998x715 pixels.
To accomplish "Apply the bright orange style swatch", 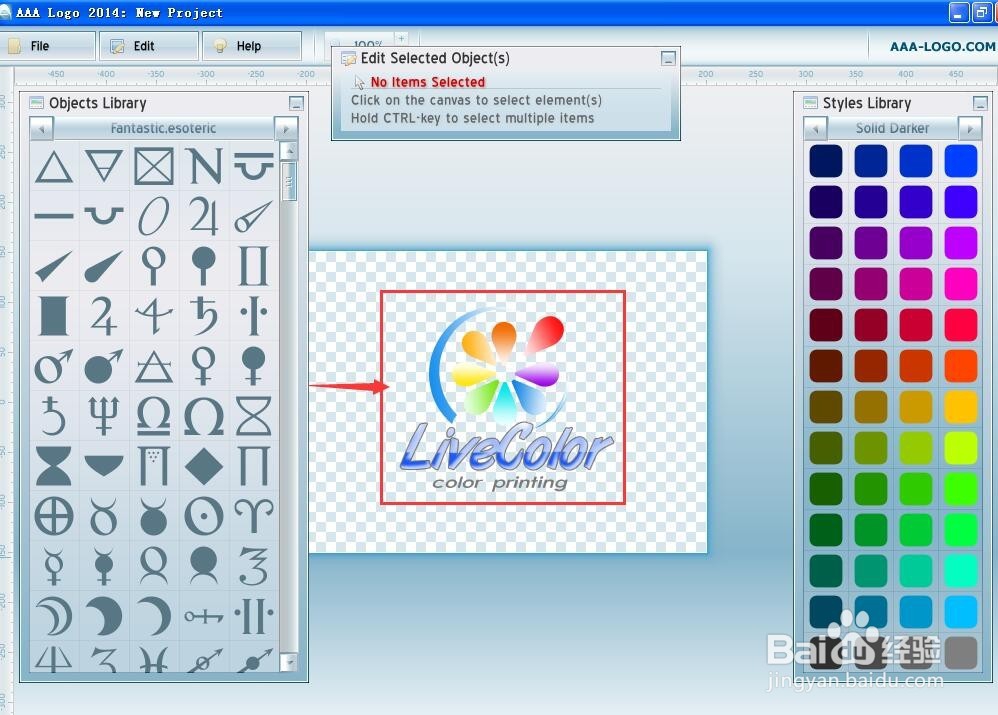I will 960,366.
